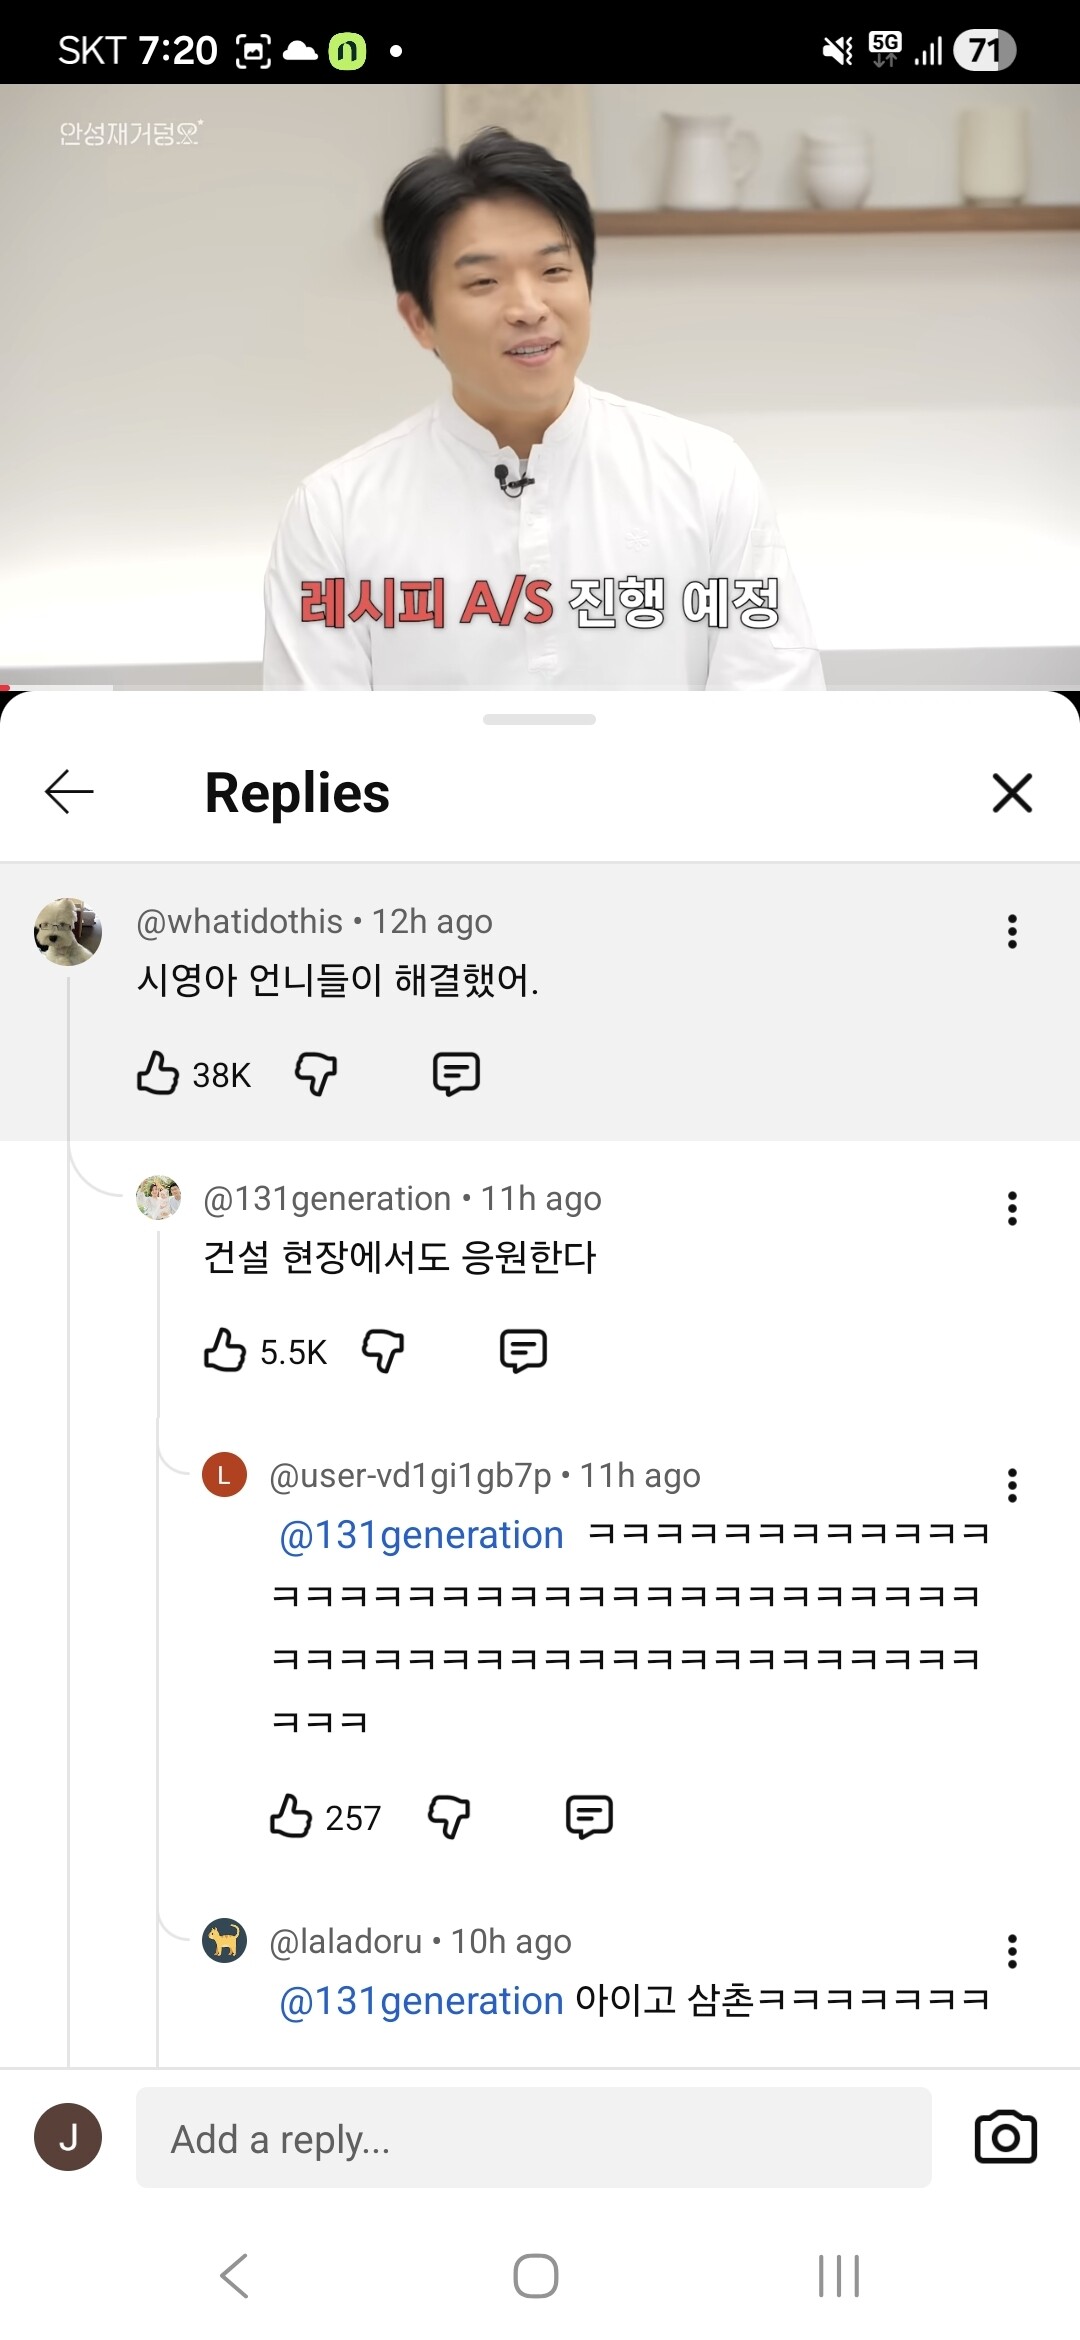Open @whatidothis profile picture

click(68, 932)
